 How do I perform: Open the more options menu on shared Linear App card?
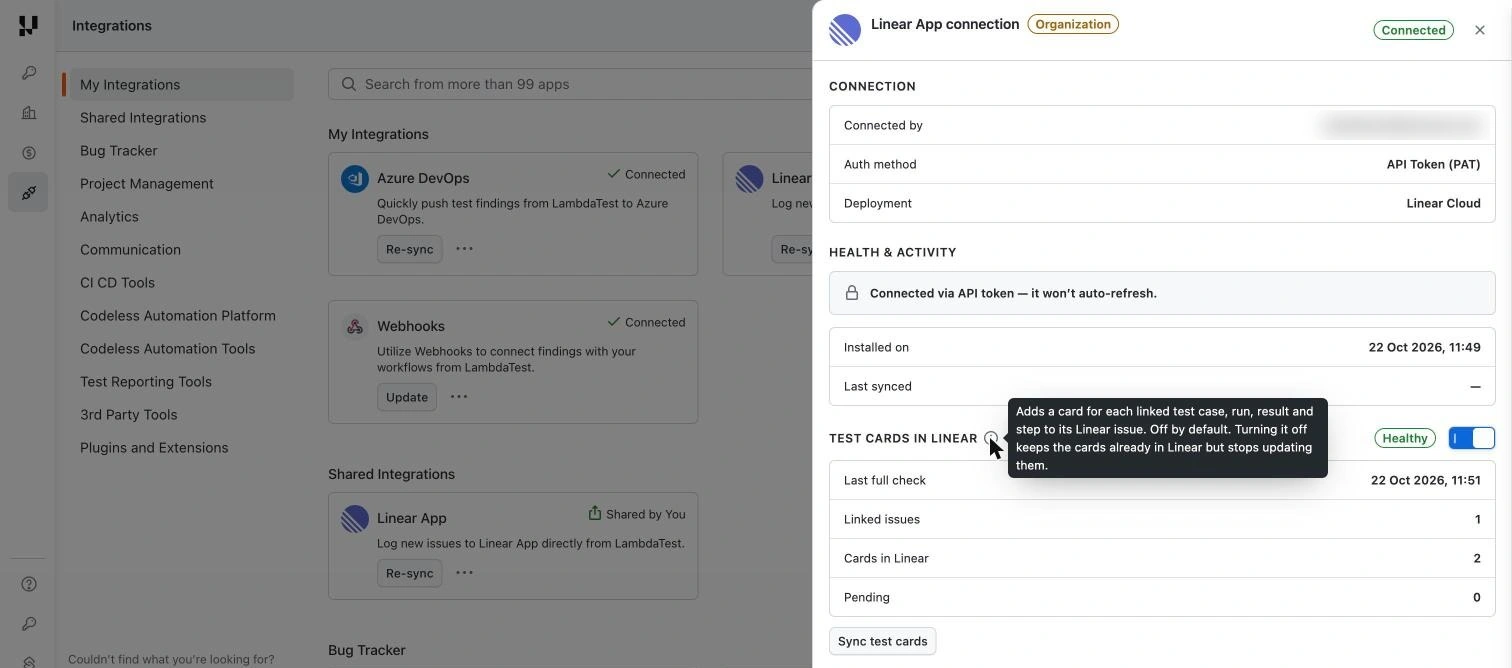(464, 573)
